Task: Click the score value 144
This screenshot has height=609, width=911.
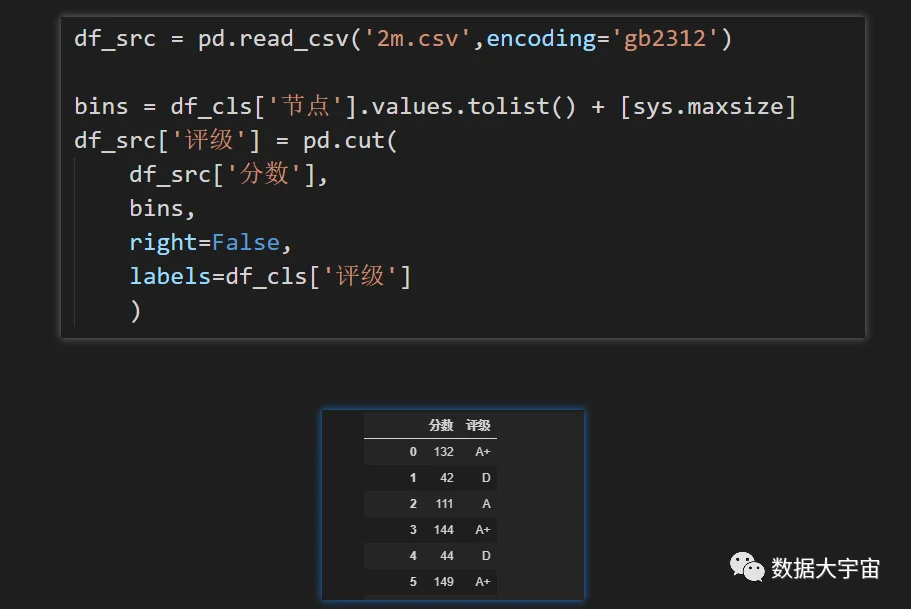Action: click(x=443, y=529)
